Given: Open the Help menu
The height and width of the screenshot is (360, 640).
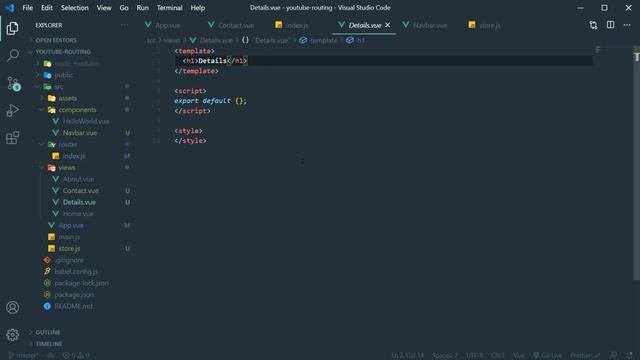Looking at the screenshot, I should [198, 8].
